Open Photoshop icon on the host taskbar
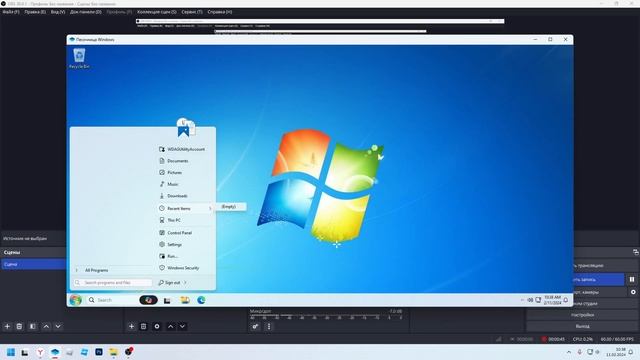This screenshot has width=640, height=360. pos(99,352)
